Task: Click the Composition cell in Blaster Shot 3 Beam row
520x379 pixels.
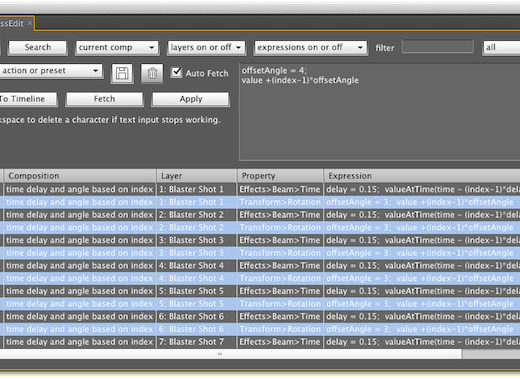Action: (x=80, y=240)
